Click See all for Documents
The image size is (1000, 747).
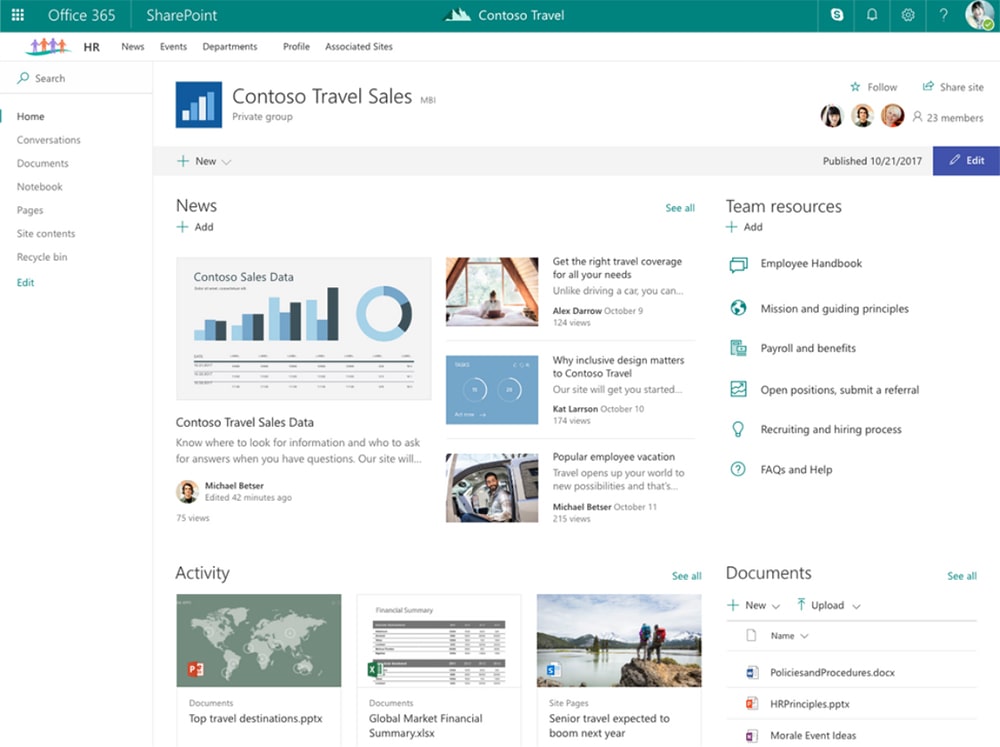tap(962, 576)
